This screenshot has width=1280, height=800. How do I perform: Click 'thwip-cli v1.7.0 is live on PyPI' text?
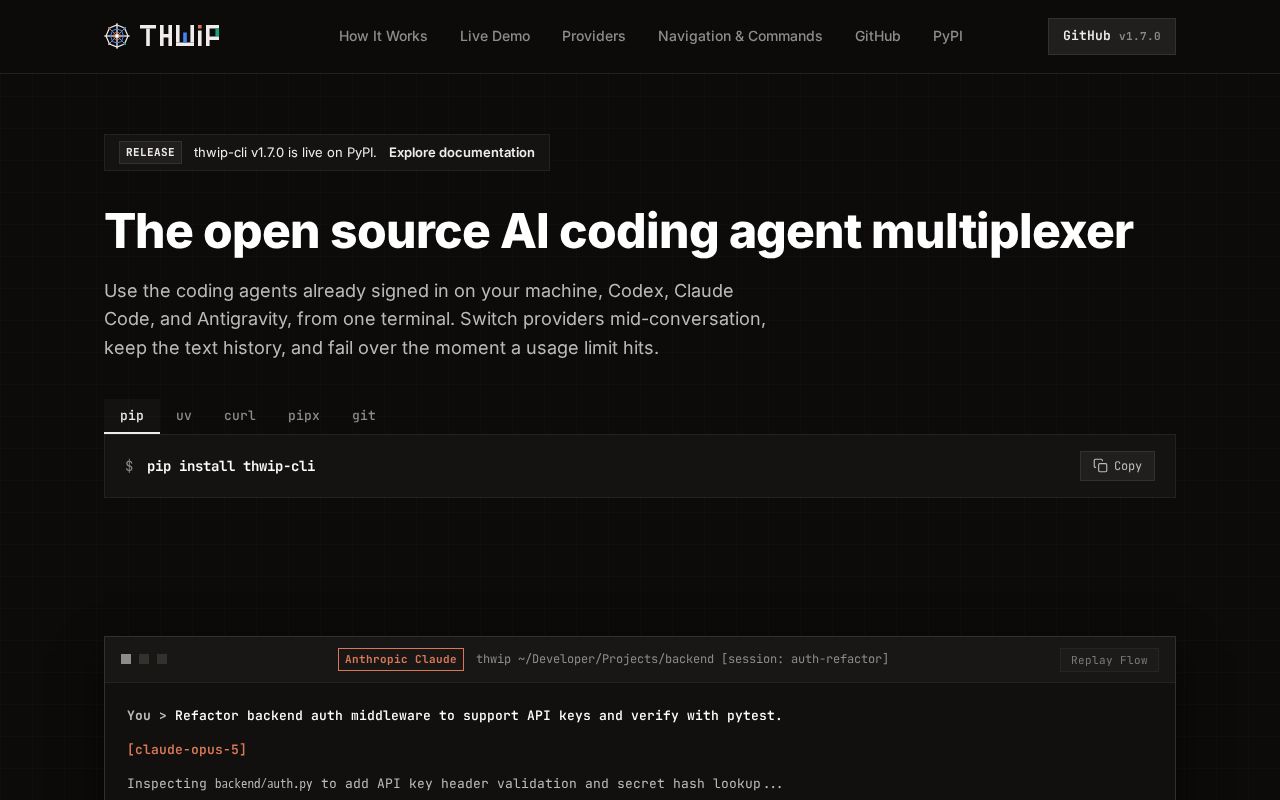285,152
